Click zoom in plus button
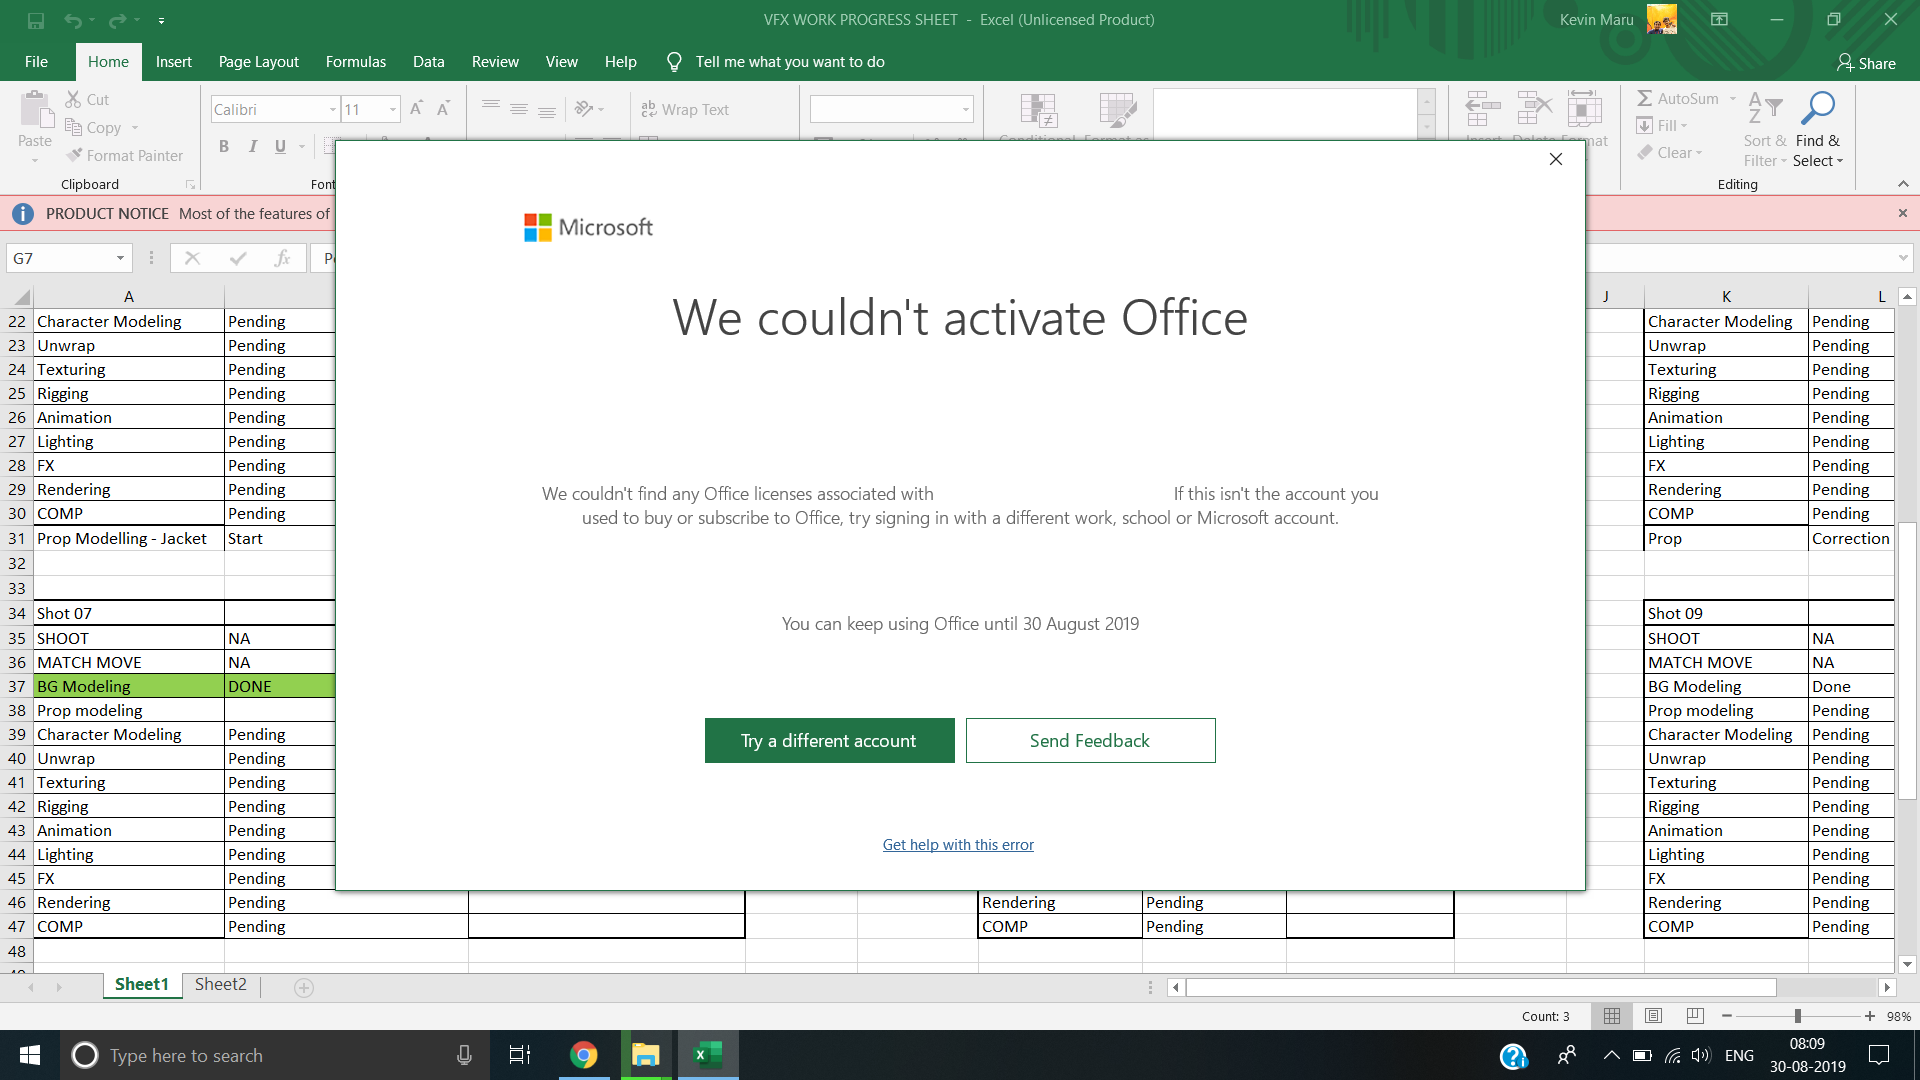 click(1870, 1016)
